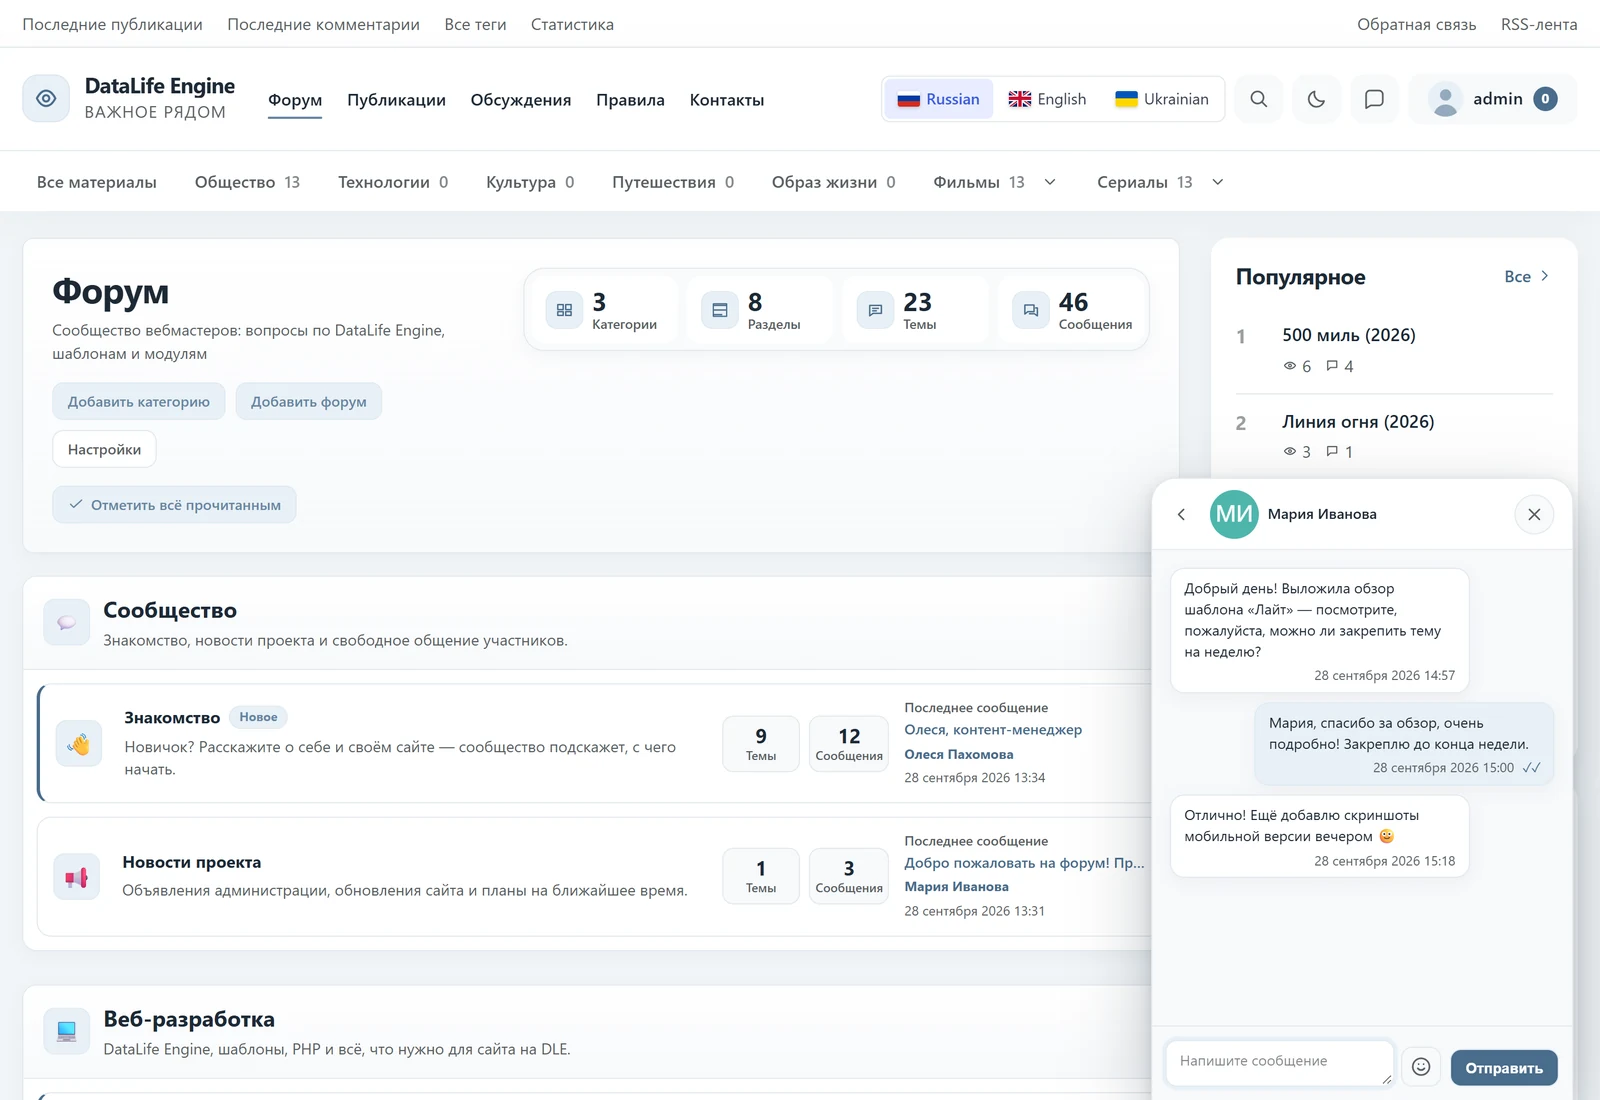1600x1100 pixels.
Task: Click the Разделы stat icon
Action: (x=720, y=310)
